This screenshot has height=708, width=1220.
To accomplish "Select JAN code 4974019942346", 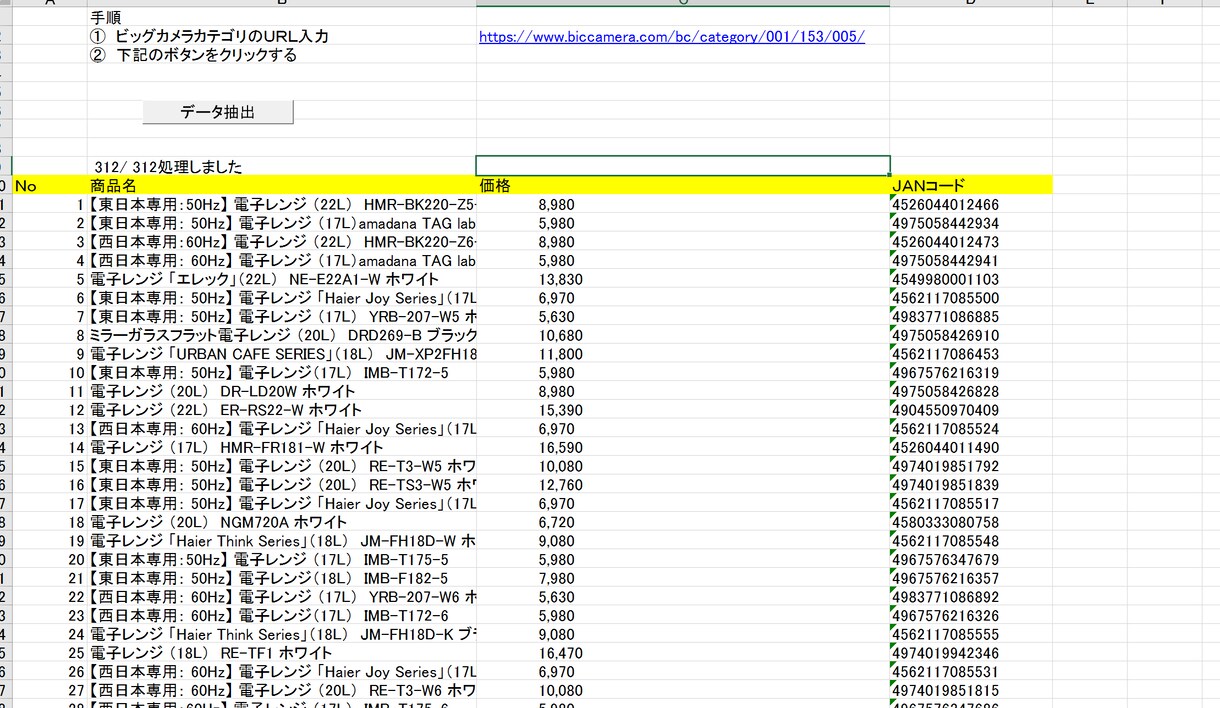I will 971,653.
